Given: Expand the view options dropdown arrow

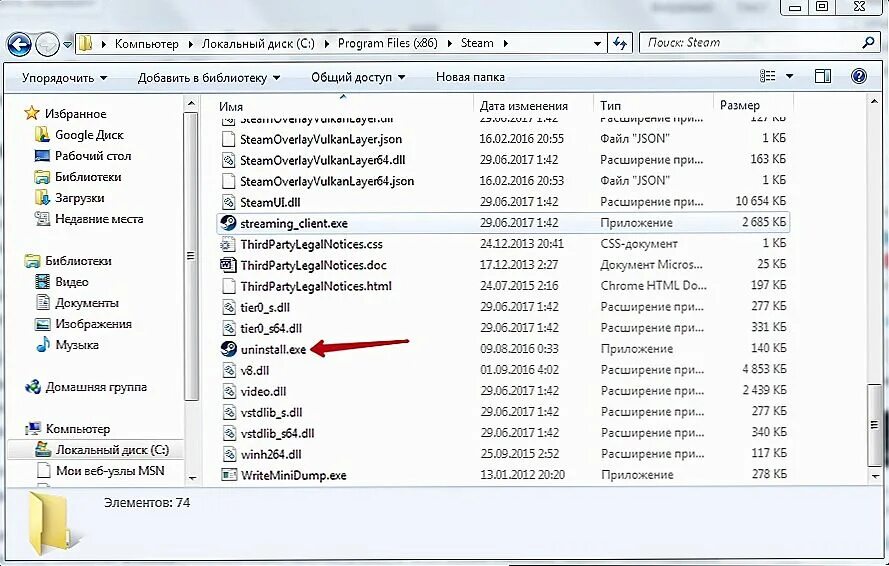Looking at the screenshot, I should pos(789,77).
